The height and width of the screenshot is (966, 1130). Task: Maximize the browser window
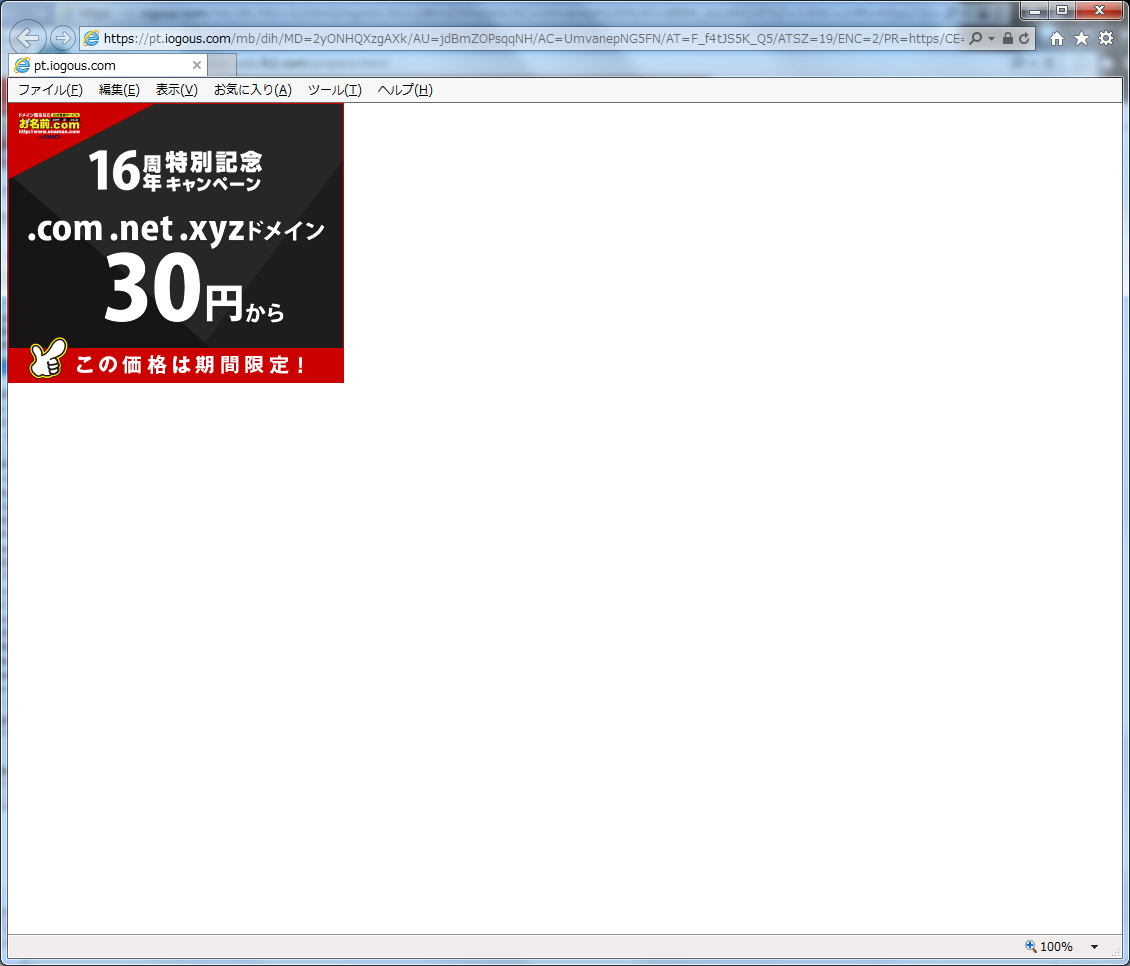[1062, 11]
